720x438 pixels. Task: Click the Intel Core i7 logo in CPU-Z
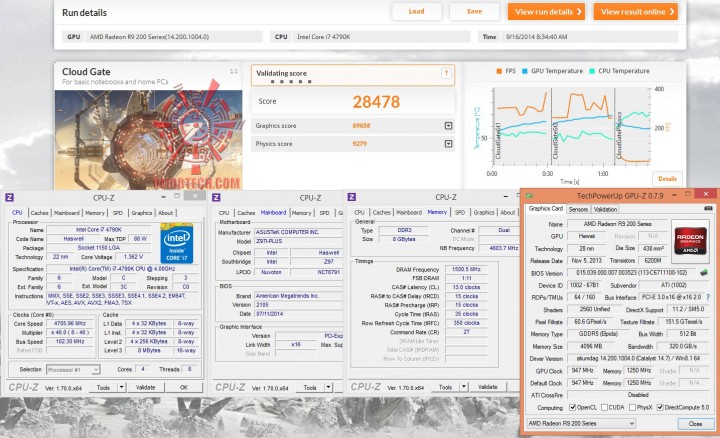click(177, 243)
